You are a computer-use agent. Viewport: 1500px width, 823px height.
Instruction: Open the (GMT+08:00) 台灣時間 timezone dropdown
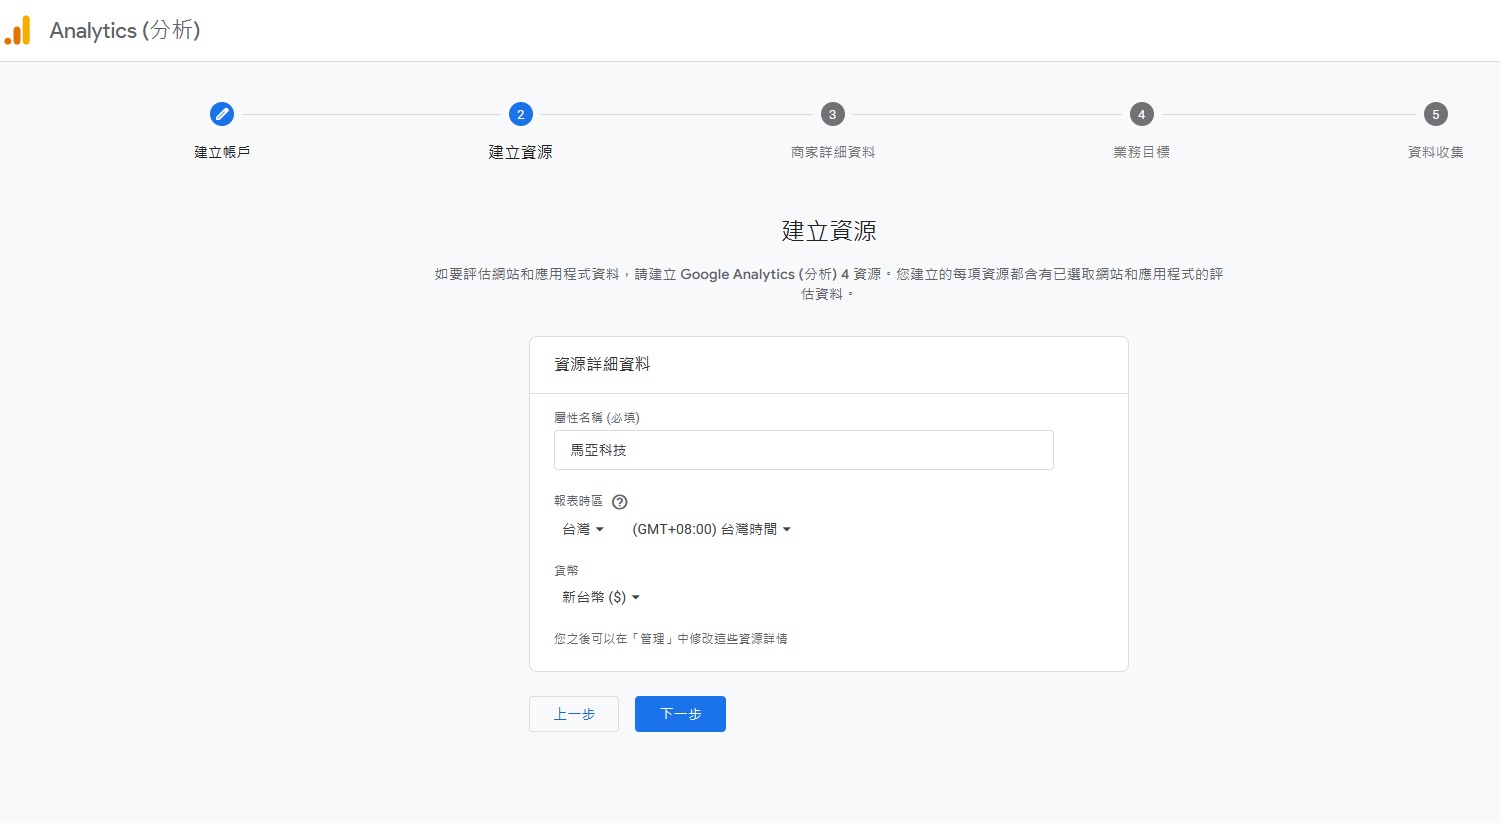click(711, 529)
